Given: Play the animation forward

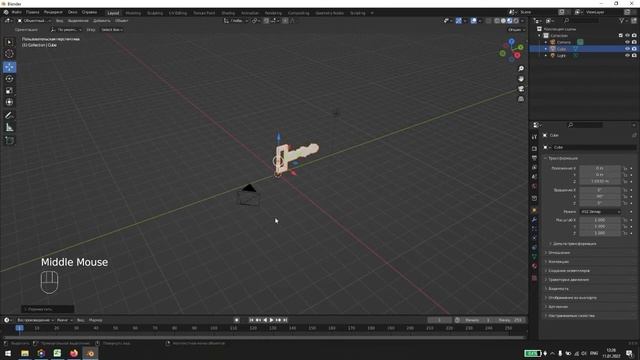Looking at the screenshot, I should tap(272, 320).
